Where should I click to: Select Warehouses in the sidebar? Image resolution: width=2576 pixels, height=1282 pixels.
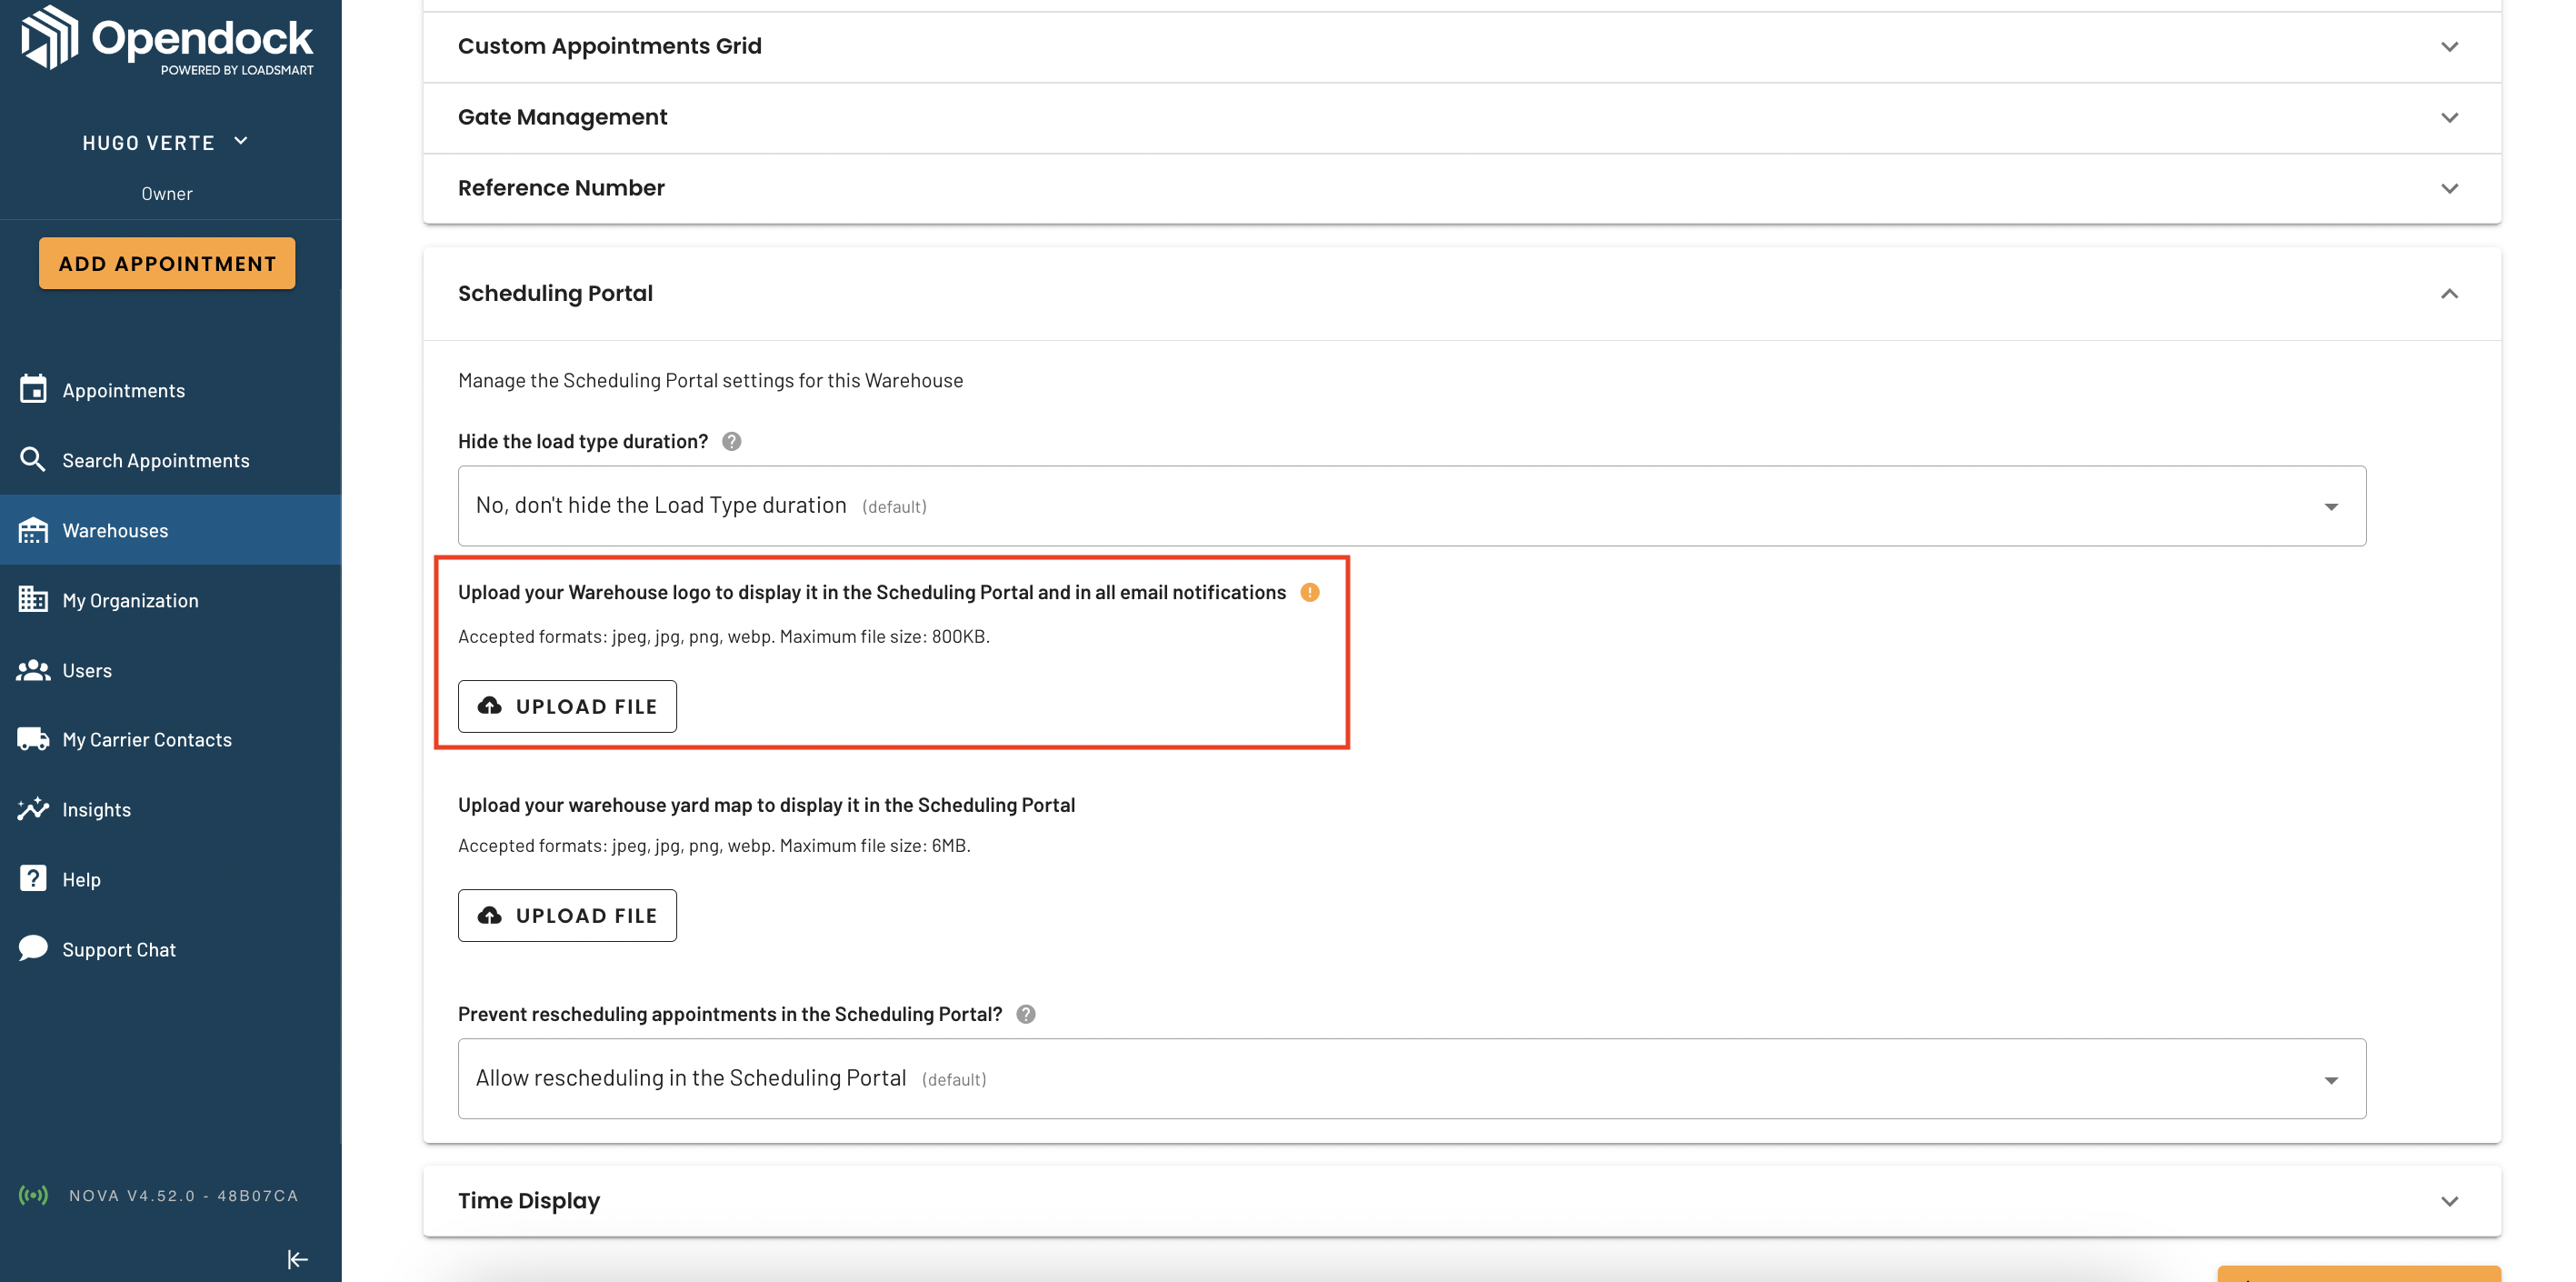(x=170, y=530)
